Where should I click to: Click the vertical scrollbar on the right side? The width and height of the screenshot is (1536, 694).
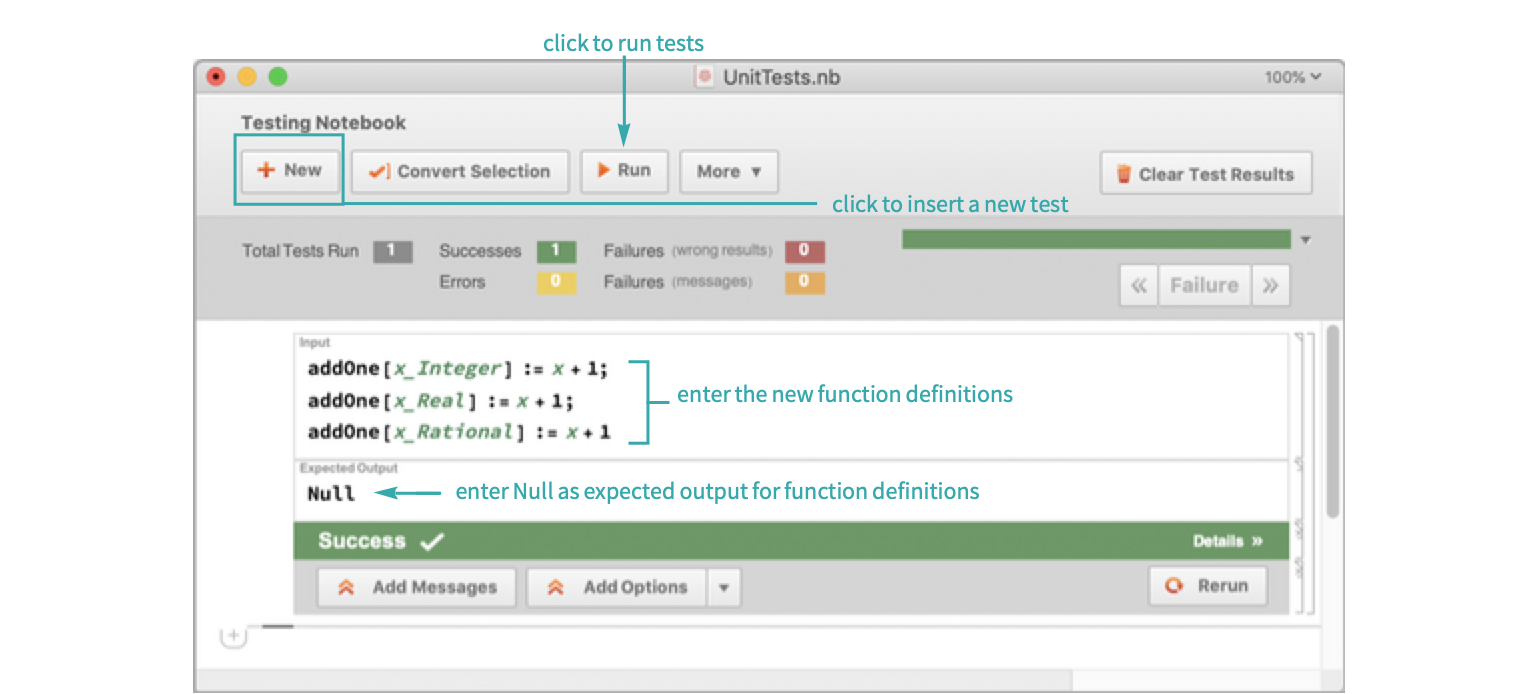coord(1332,420)
